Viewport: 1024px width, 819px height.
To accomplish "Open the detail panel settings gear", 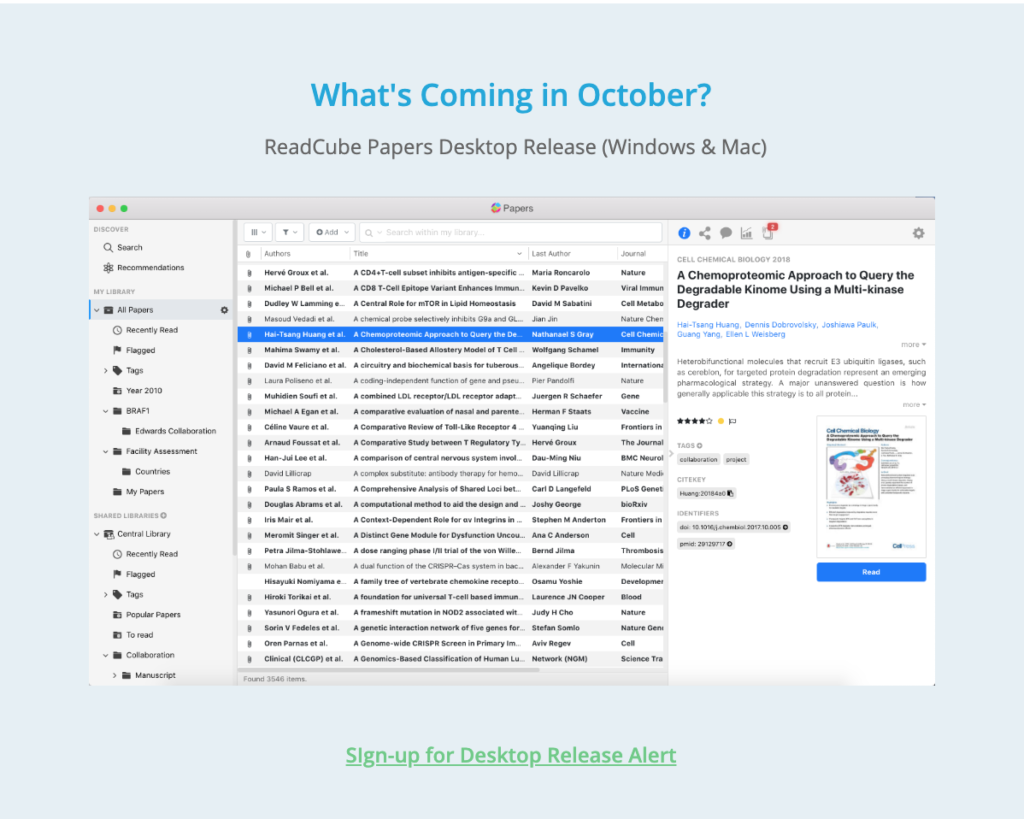I will pyautogui.click(x=919, y=233).
